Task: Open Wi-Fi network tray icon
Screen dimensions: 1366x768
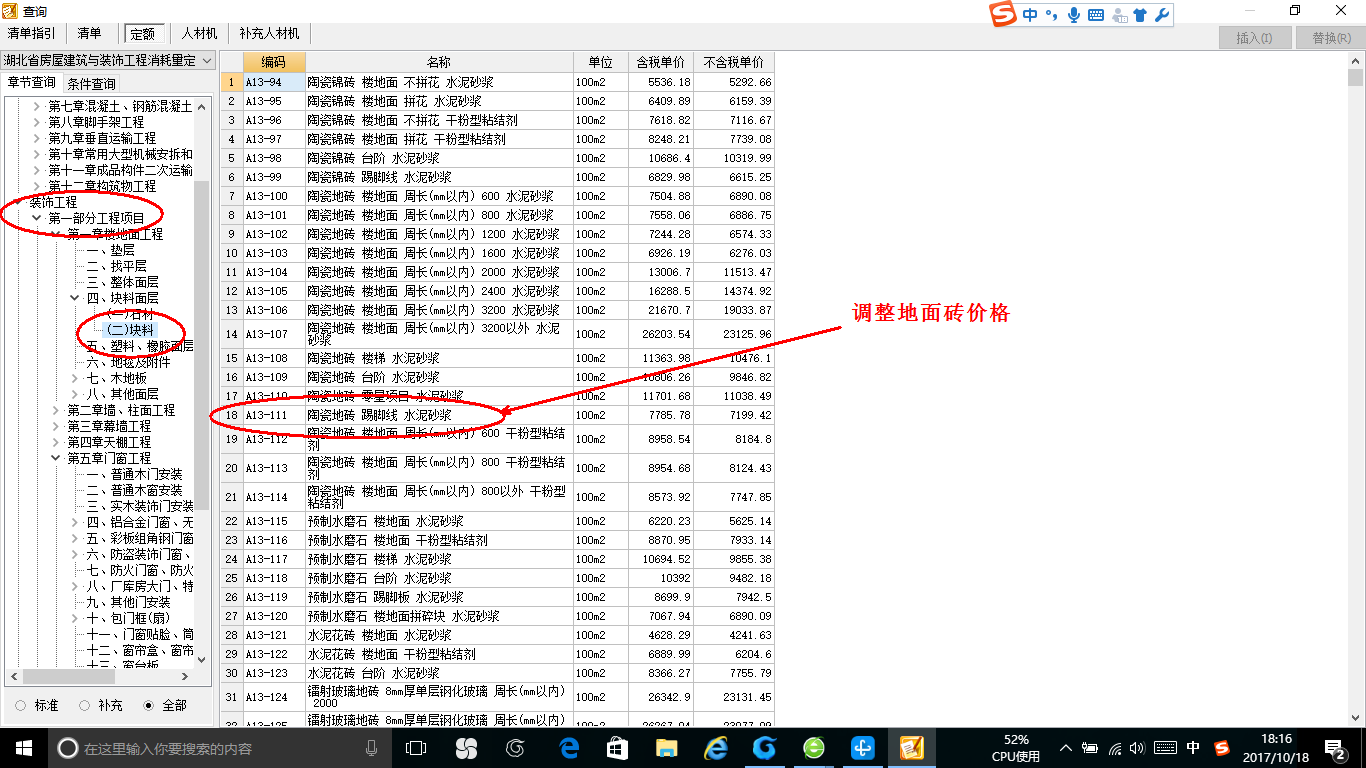Action: point(1115,748)
